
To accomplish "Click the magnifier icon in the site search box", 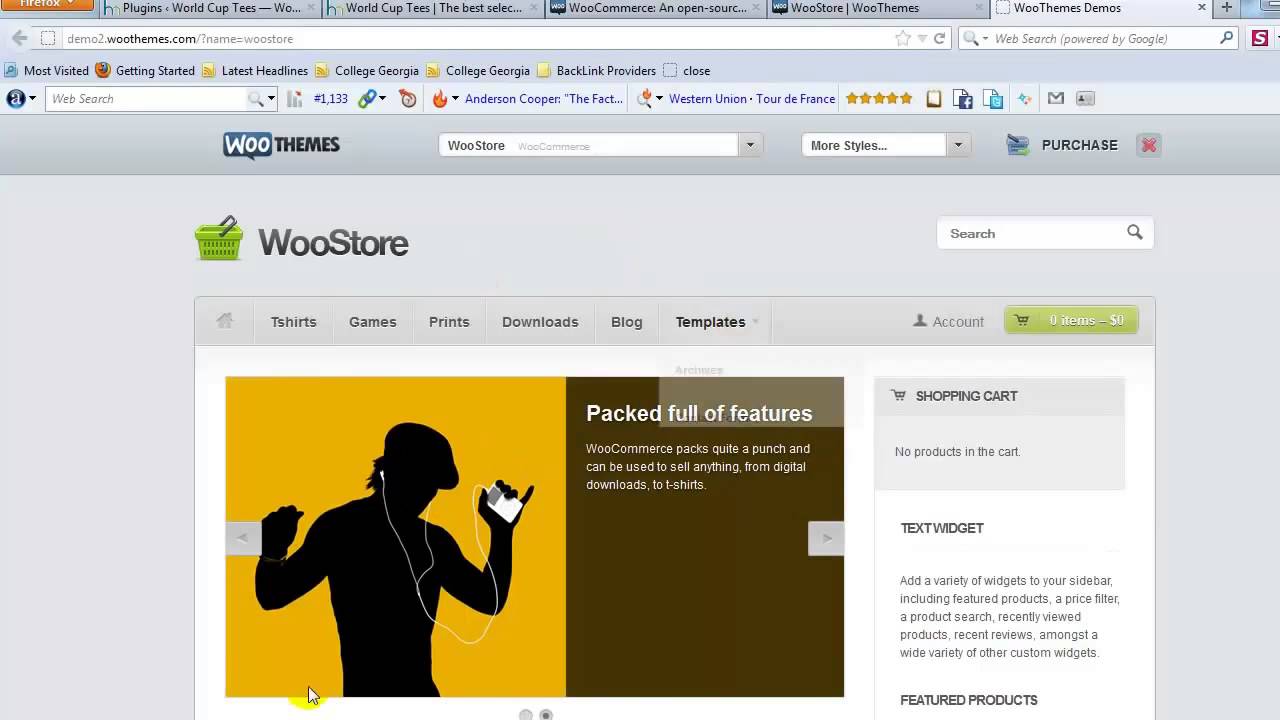I will tap(1134, 232).
